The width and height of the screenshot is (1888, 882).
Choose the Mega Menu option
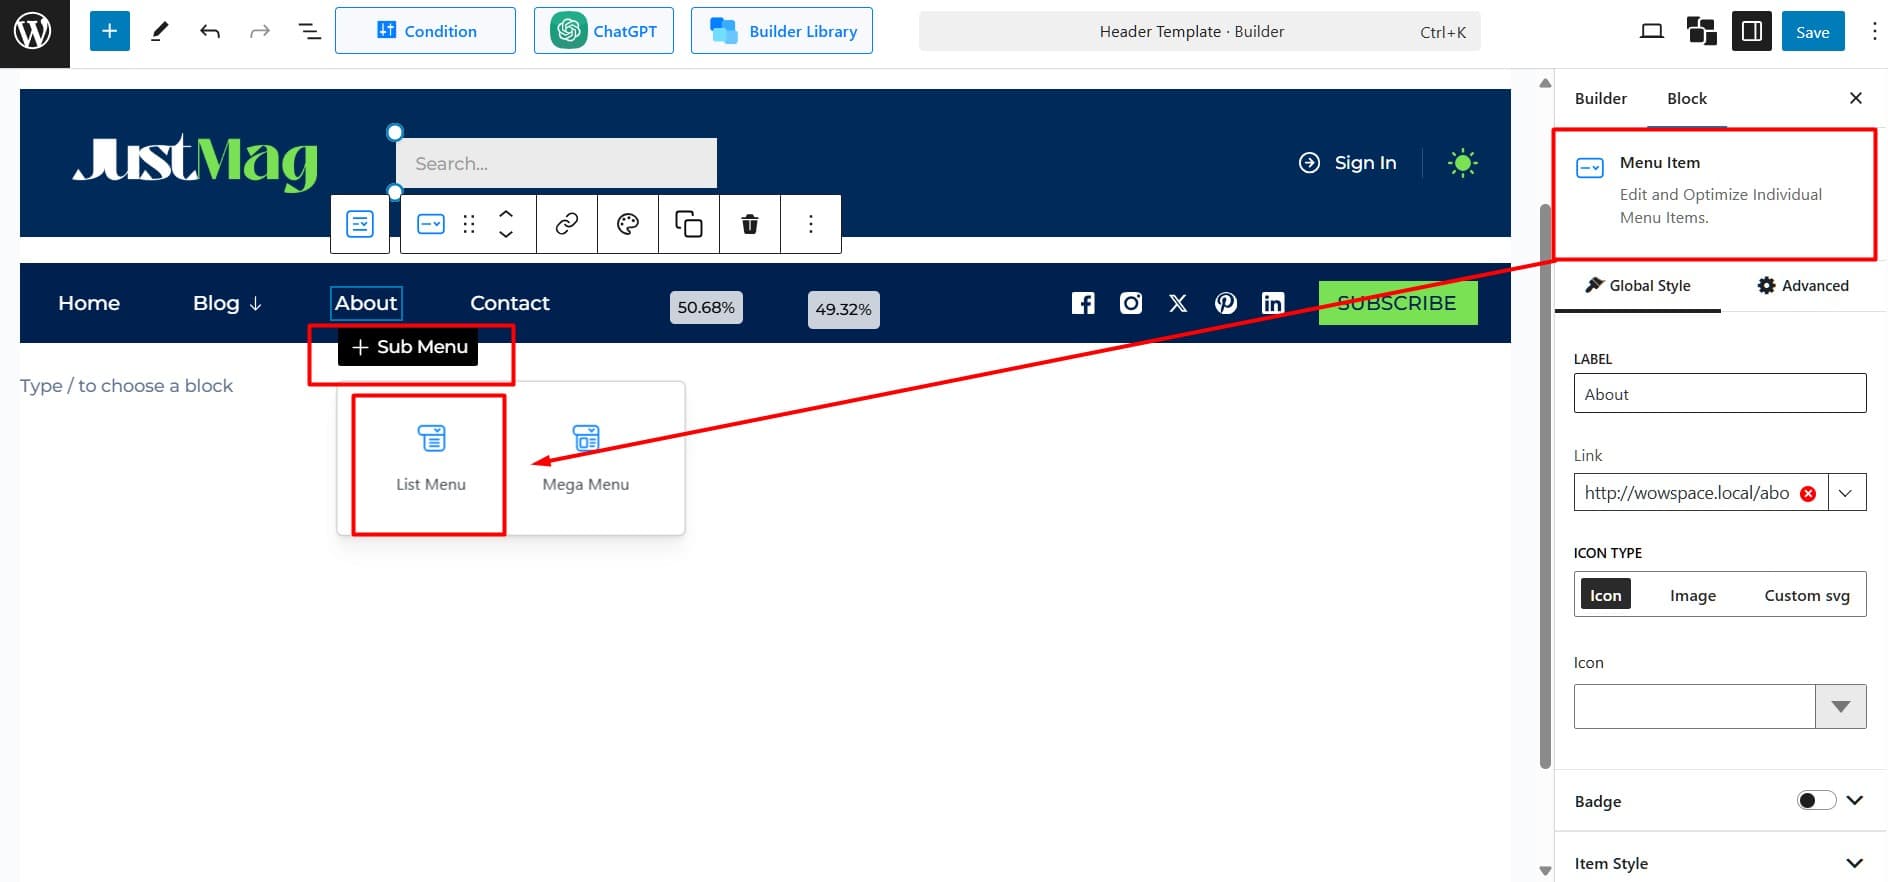click(x=586, y=458)
